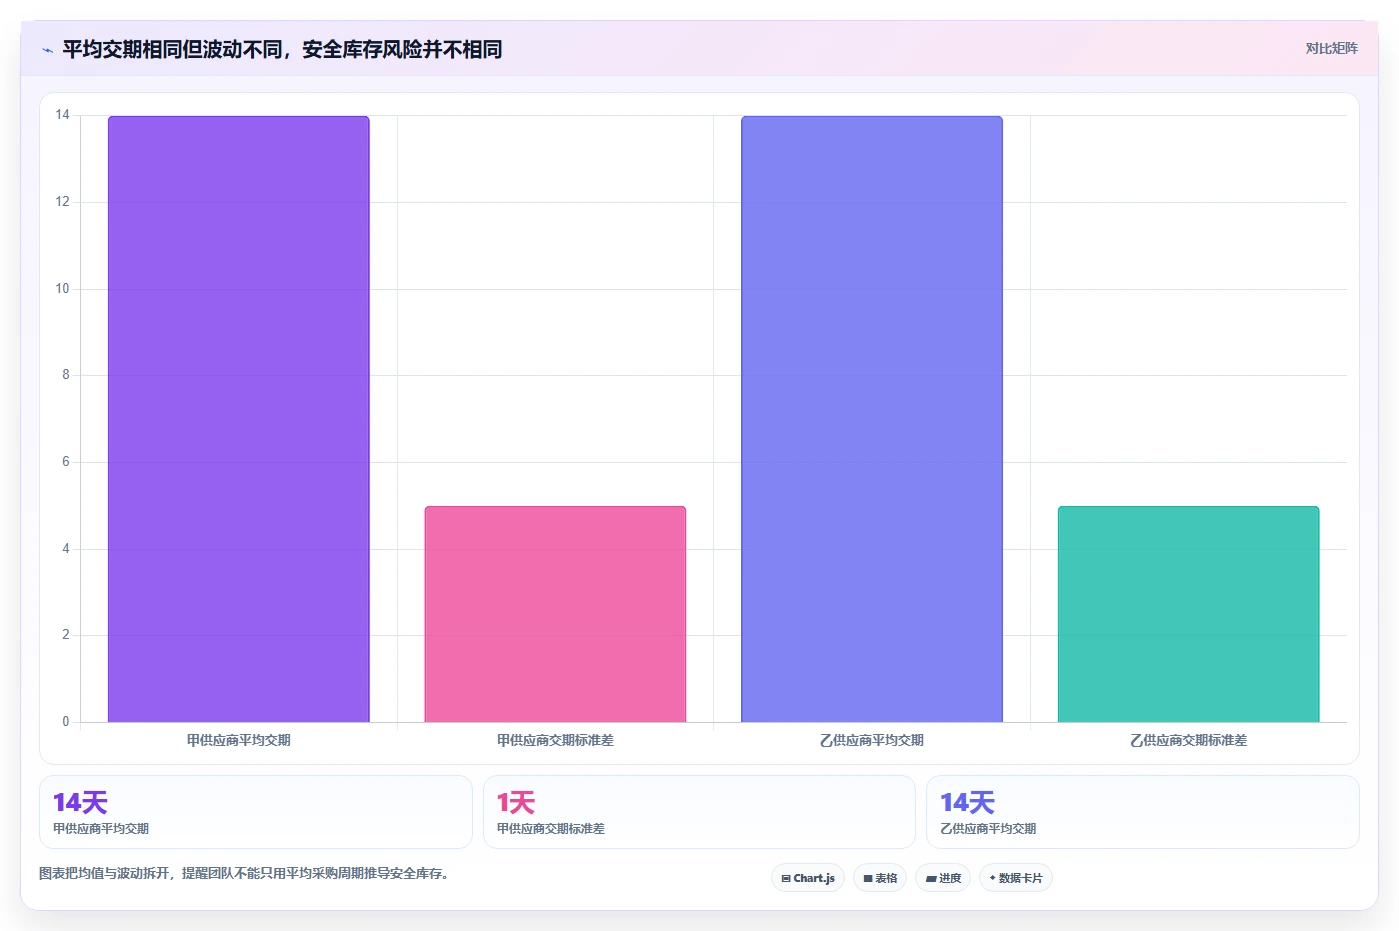Select the 进度 tag chip

tap(943, 878)
